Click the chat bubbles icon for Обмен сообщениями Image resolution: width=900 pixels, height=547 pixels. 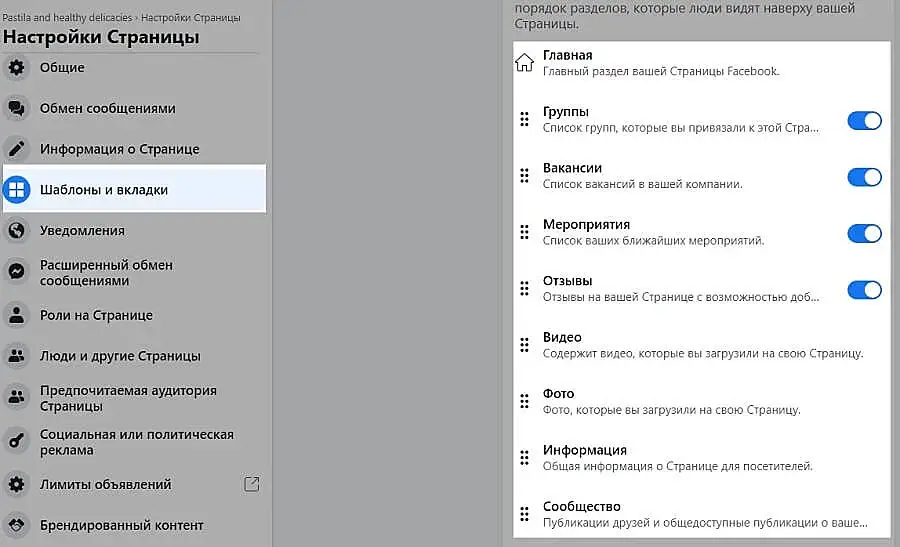click(x=16, y=108)
